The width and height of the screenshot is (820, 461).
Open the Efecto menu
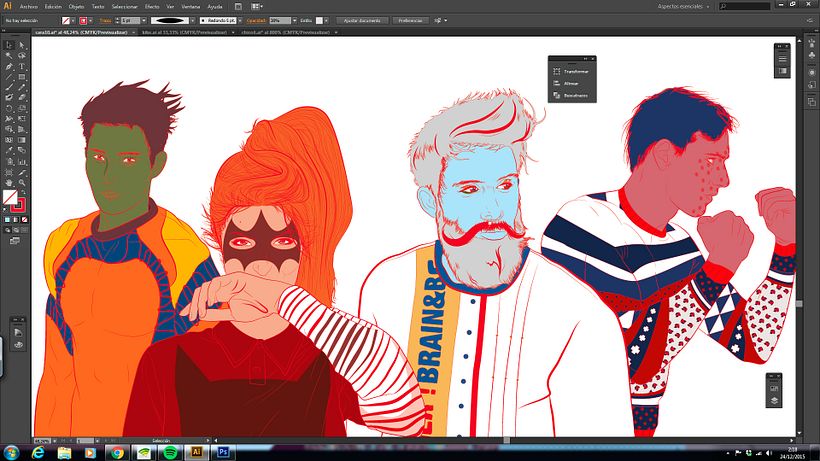152,7
